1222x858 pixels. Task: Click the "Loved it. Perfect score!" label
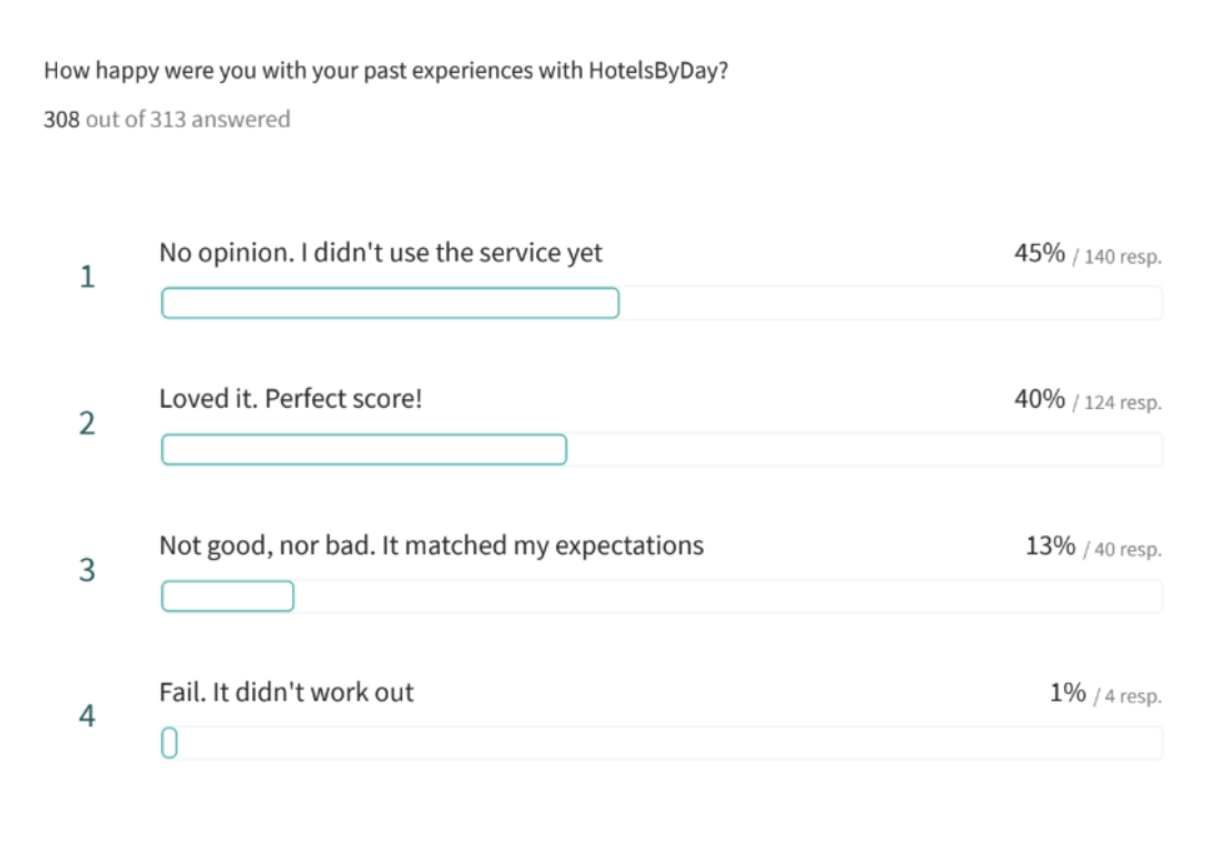coord(291,399)
